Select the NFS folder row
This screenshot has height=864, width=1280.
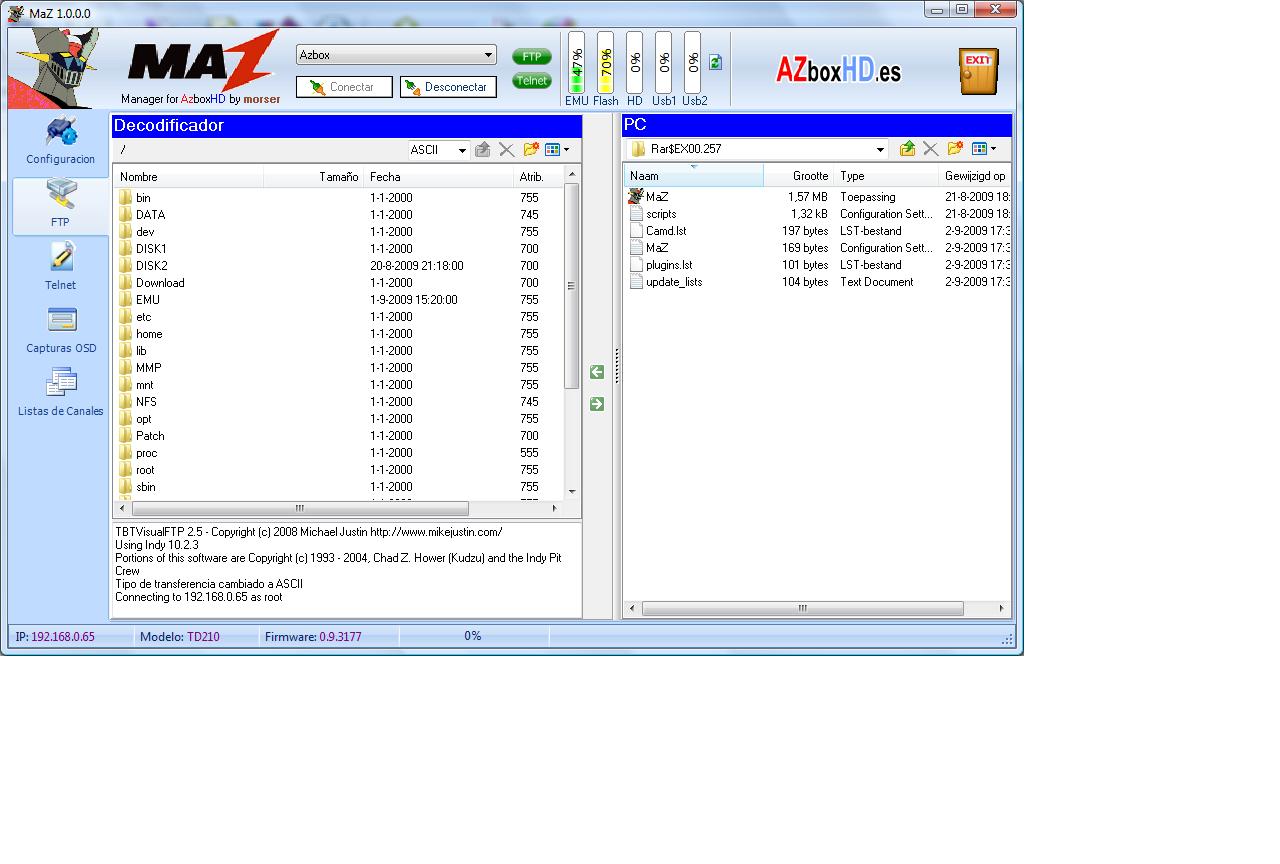pyautogui.click(x=339, y=402)
